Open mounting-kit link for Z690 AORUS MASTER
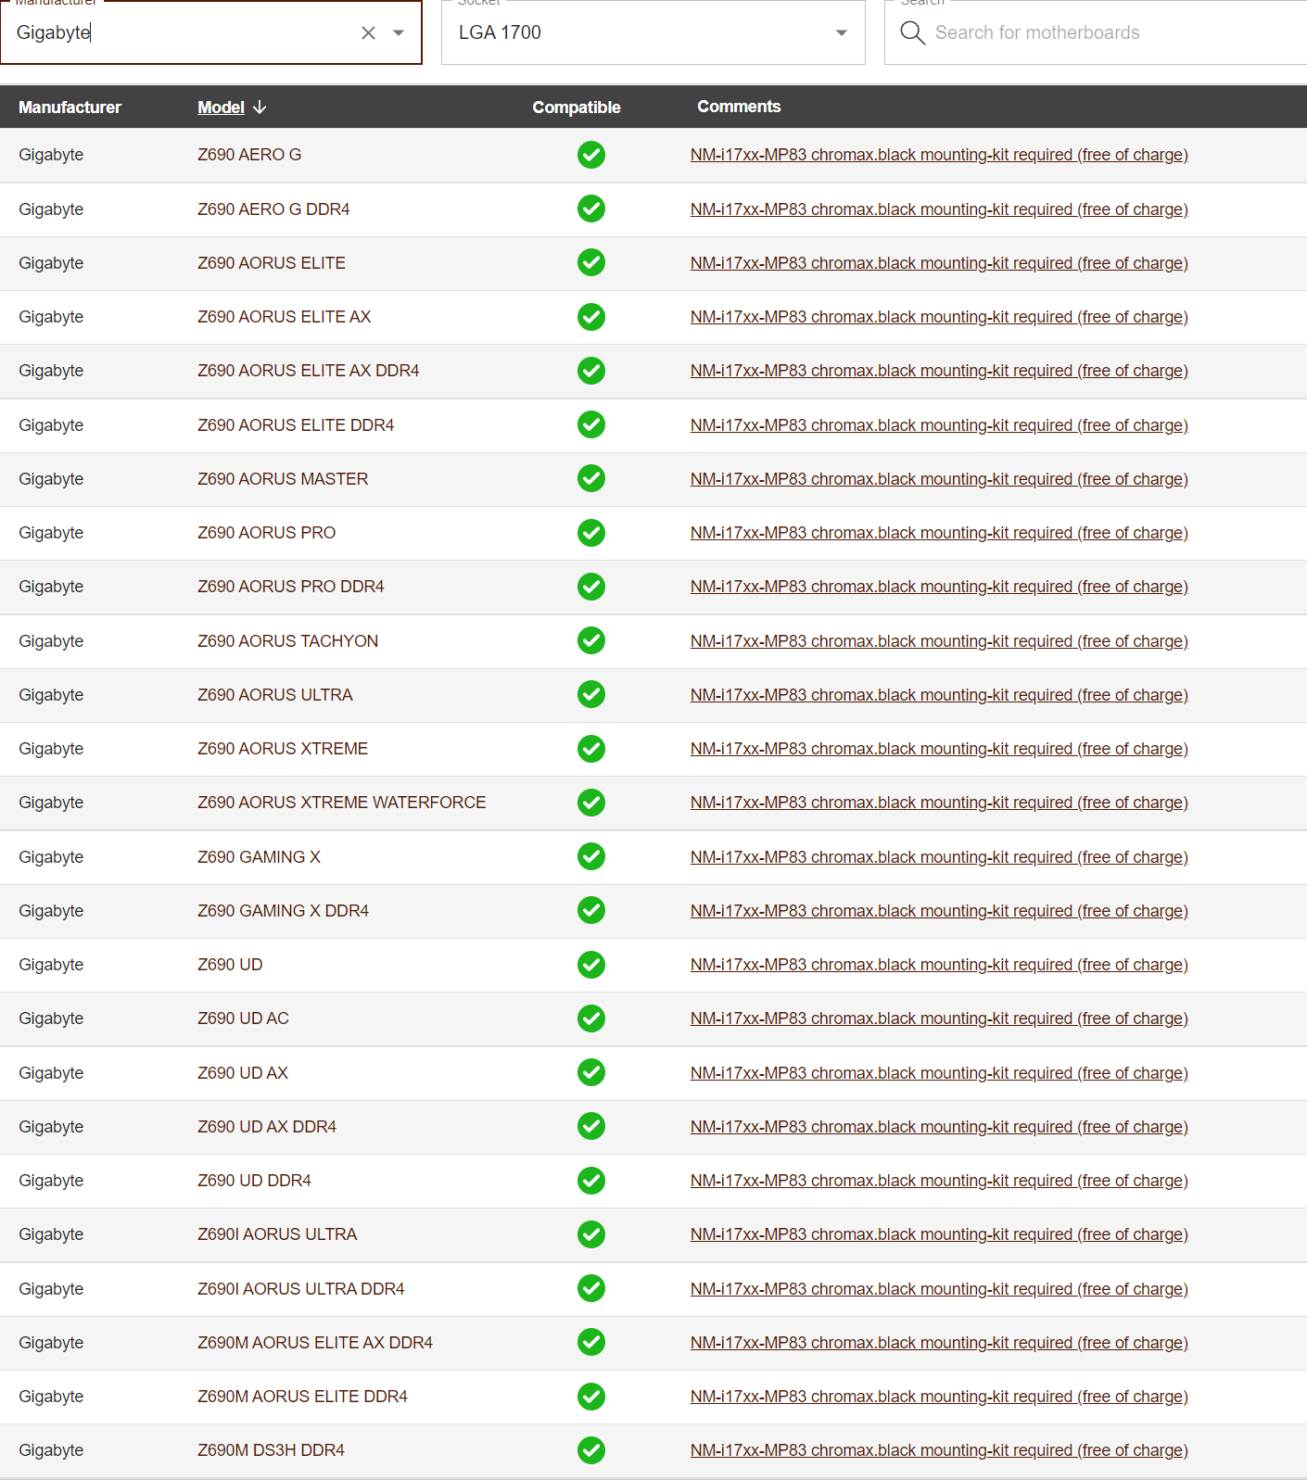 pos(939,479)
